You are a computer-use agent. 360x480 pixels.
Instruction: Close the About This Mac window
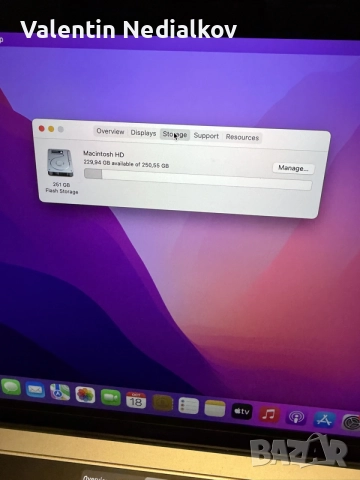[42, 129]
